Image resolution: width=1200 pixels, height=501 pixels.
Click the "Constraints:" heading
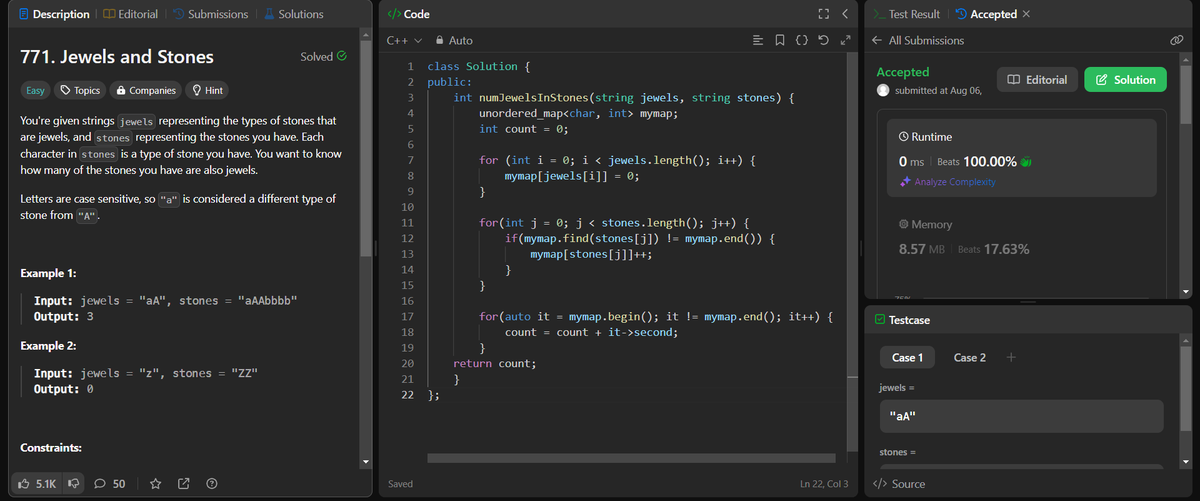51,447
